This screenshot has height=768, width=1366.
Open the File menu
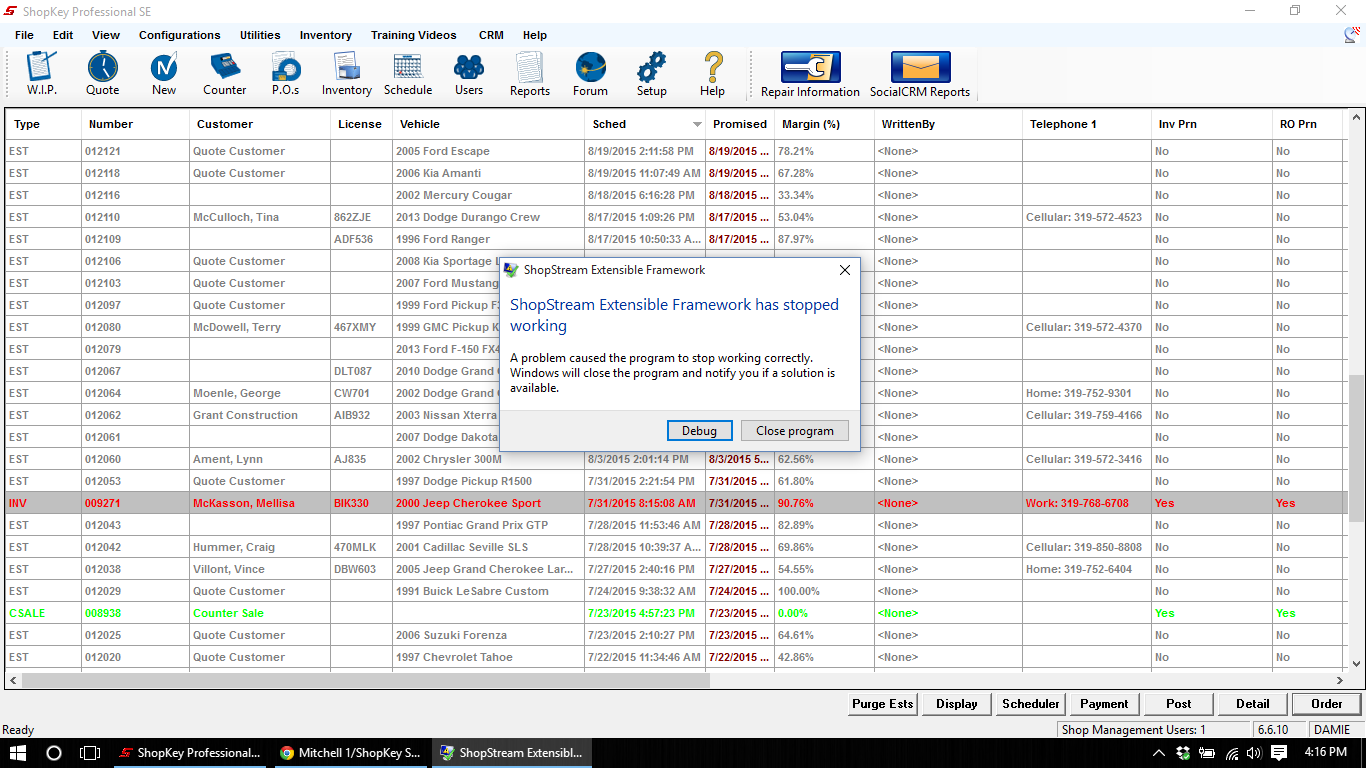coord(24,35)
